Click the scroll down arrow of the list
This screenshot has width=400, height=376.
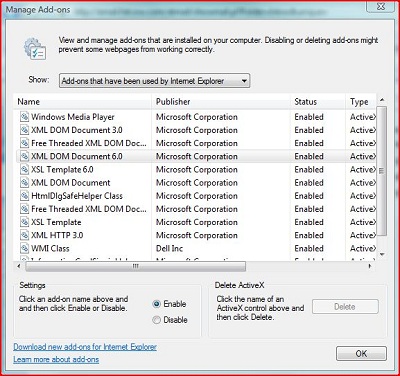coord(382,255)
